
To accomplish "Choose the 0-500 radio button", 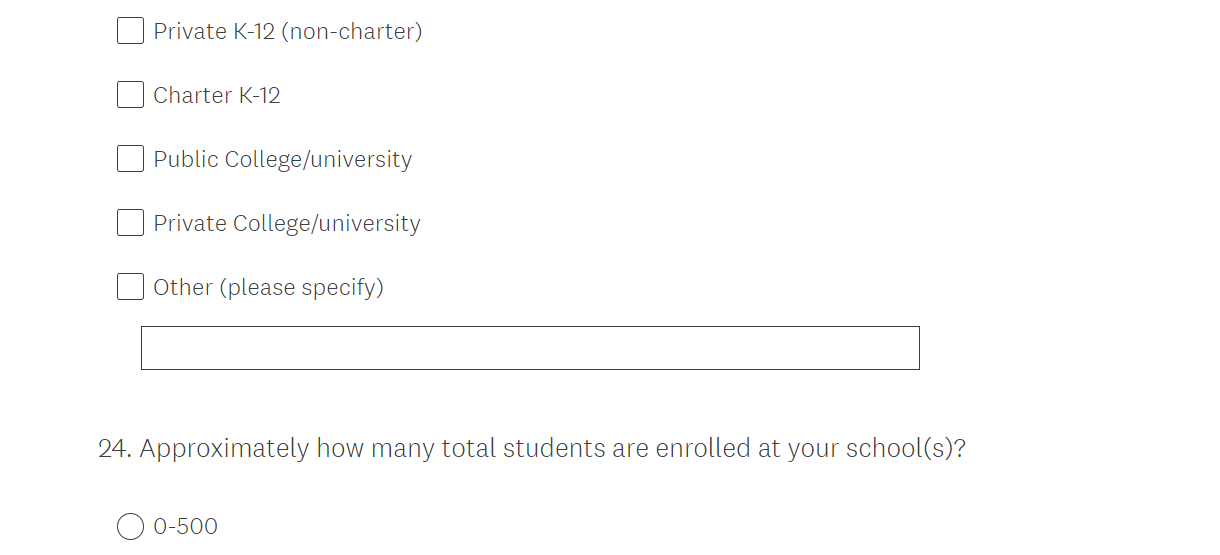I will coord(130,526).
